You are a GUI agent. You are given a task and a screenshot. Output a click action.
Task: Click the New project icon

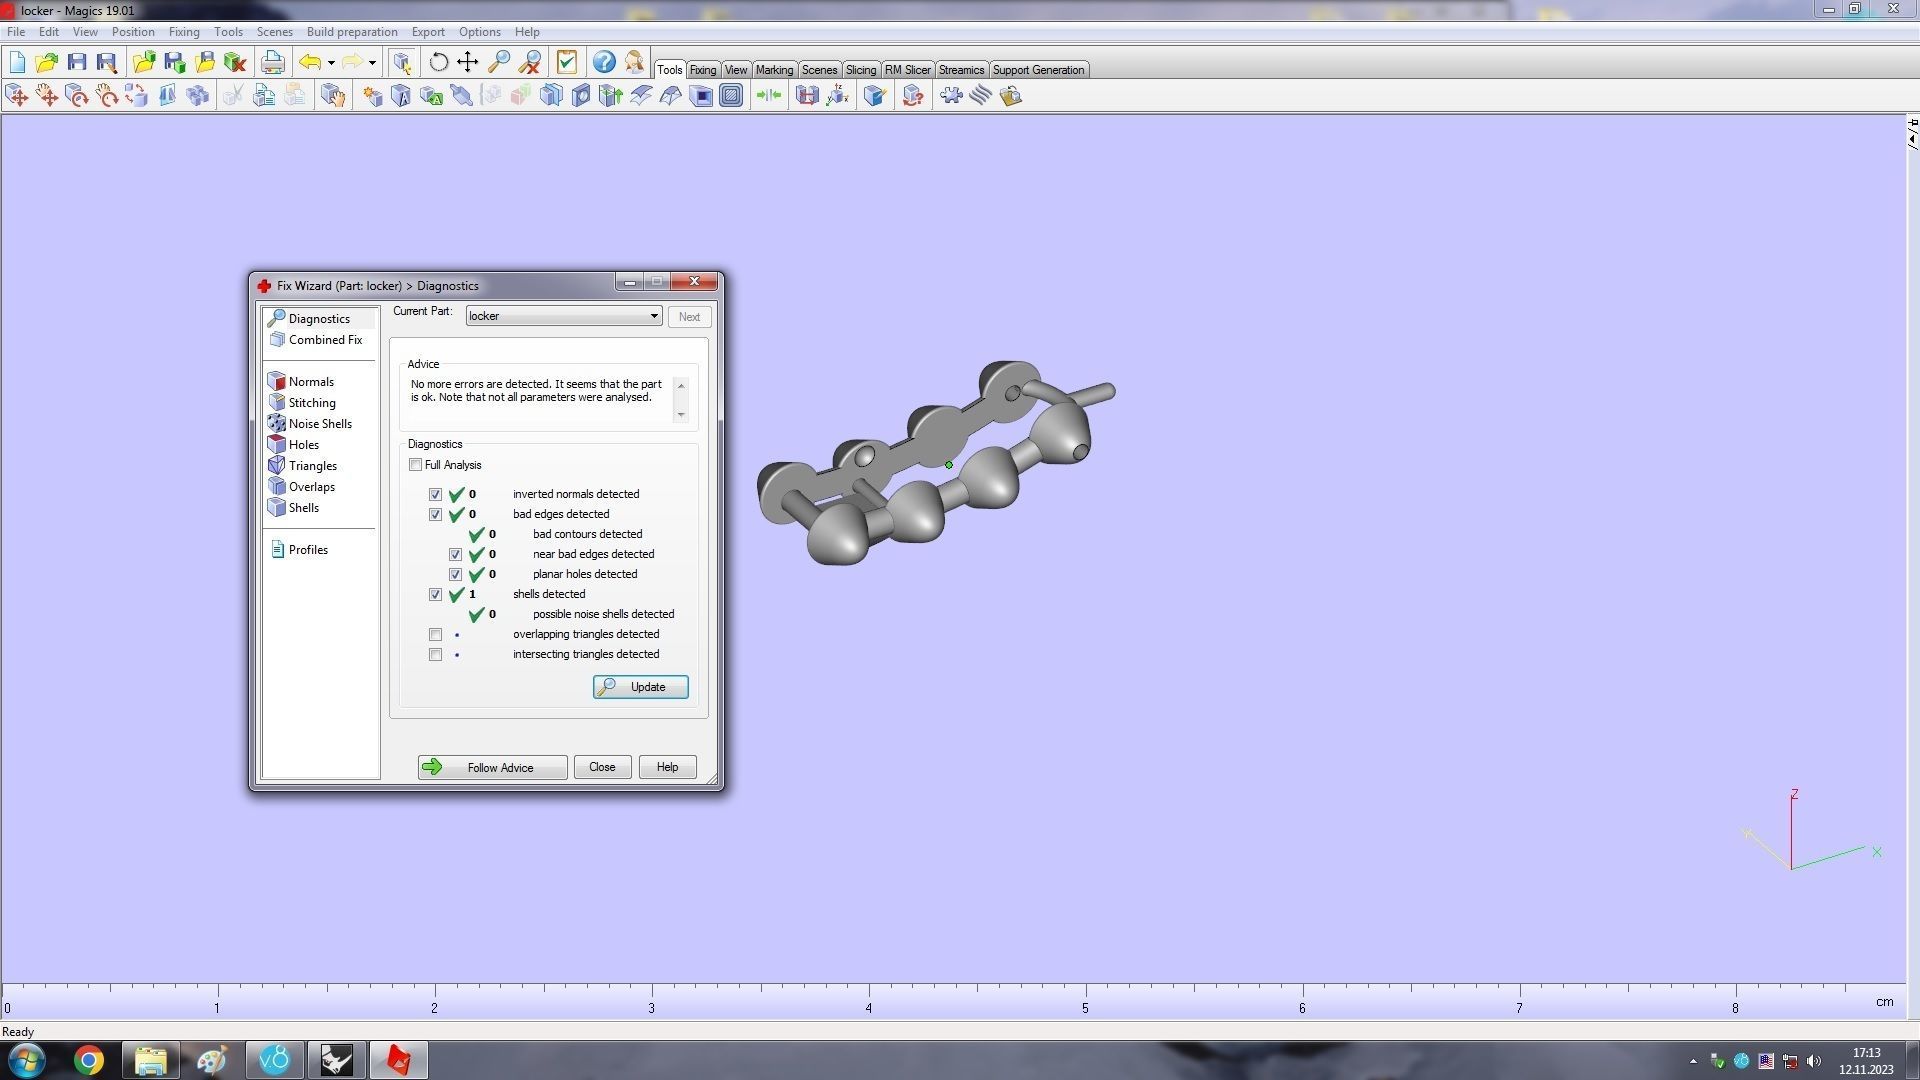[17, 62]
